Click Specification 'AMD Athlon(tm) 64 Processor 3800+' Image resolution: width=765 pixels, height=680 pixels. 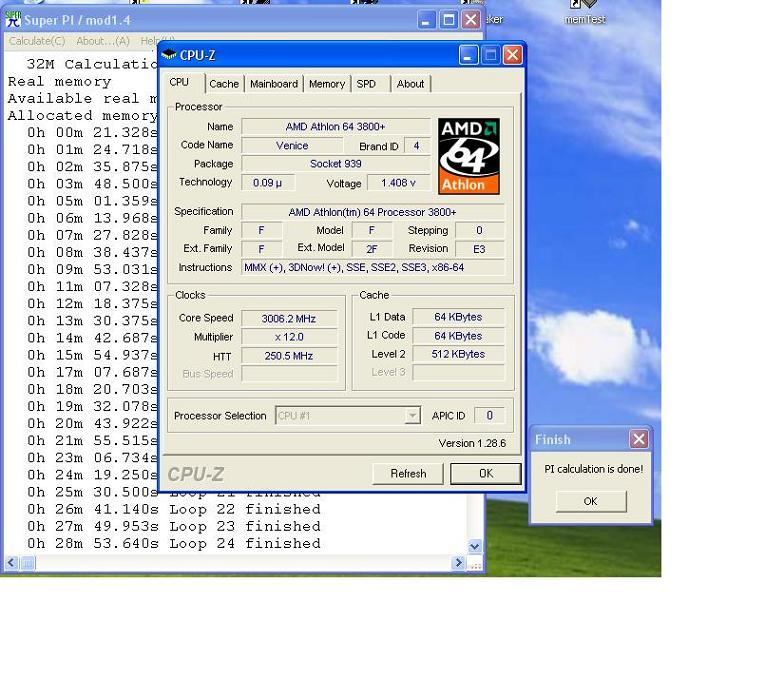click(372, 212)
